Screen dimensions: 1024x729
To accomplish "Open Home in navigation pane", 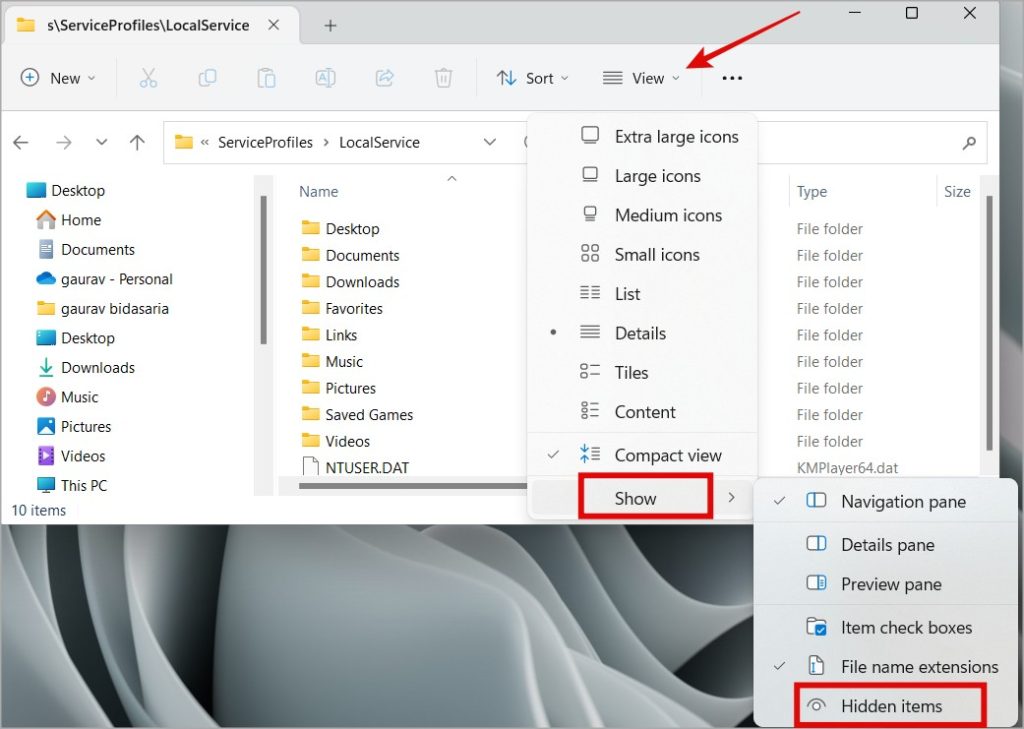I will point(69,220).
